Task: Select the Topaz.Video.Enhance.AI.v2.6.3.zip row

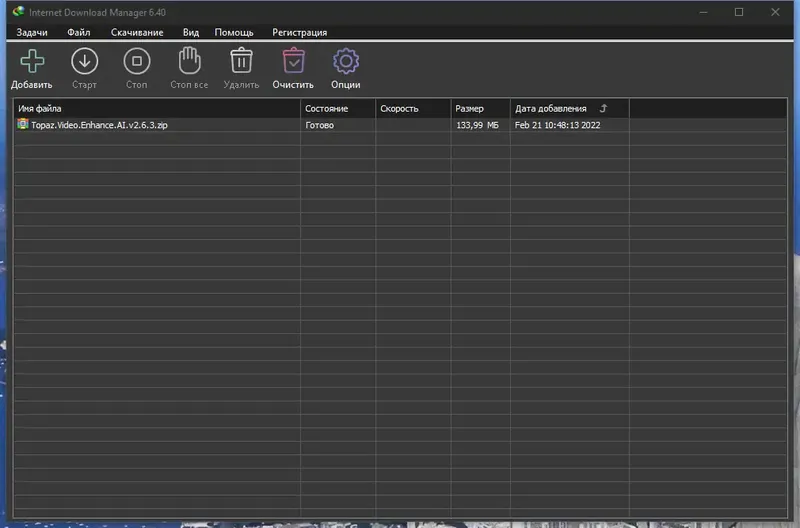Action: point(401,125)
